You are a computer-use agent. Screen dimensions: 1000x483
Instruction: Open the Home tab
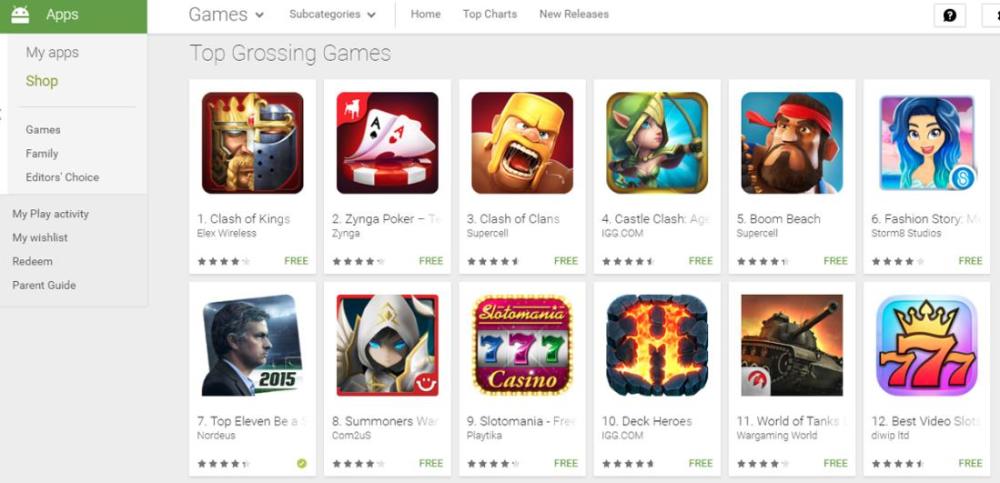point(425,14)
